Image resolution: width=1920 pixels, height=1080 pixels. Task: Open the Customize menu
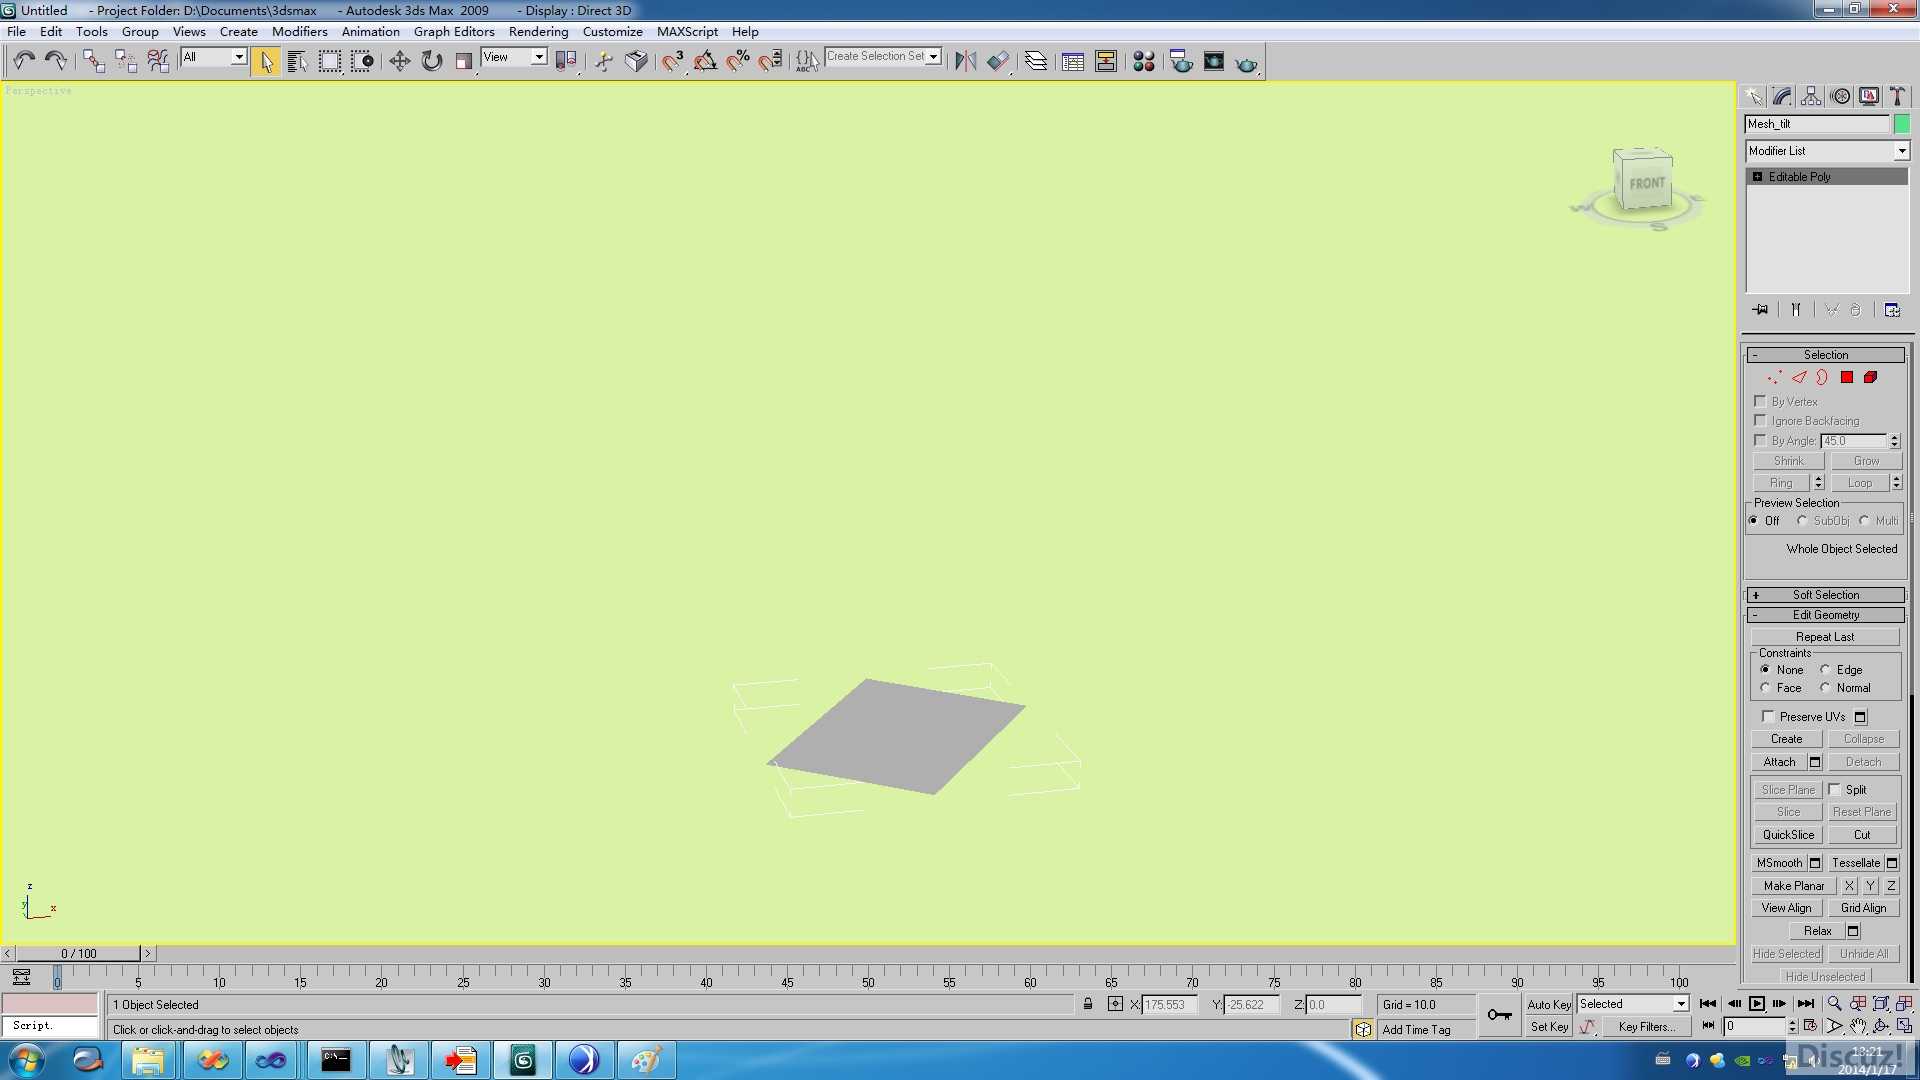click(x=612, y=31)
